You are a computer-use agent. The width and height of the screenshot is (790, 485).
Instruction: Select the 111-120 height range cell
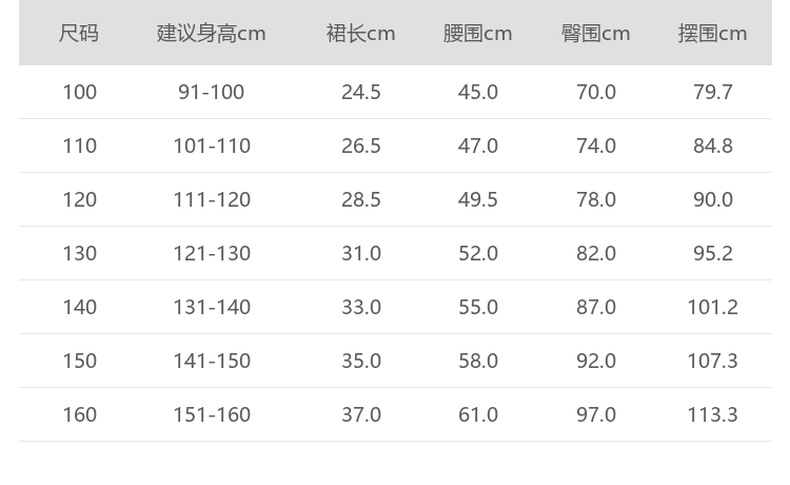(211, 200)
